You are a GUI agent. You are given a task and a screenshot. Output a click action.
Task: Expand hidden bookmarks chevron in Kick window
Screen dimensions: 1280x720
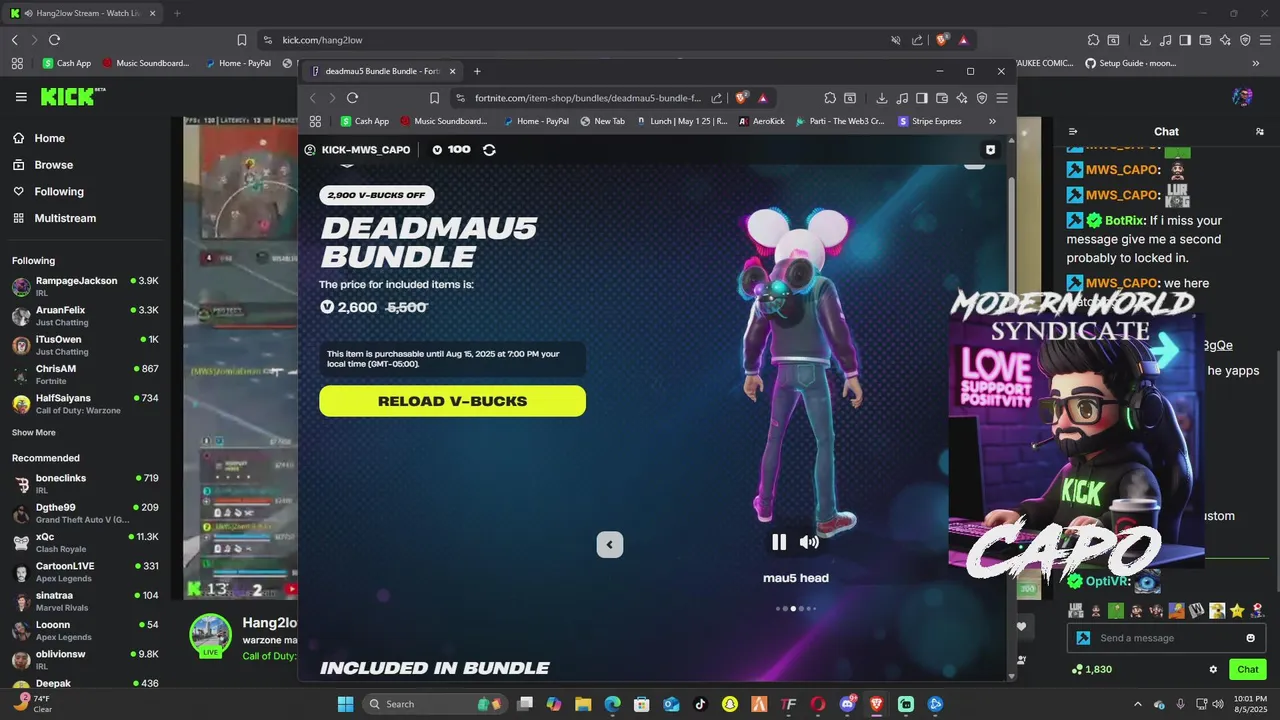coord(1256,63)
